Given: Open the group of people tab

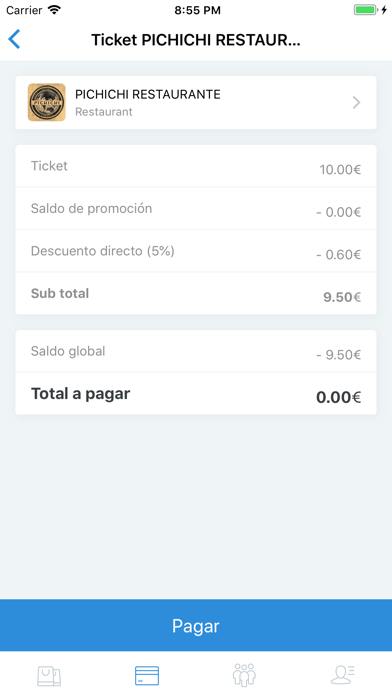Looking at the screenshot, I should point(245,675).
